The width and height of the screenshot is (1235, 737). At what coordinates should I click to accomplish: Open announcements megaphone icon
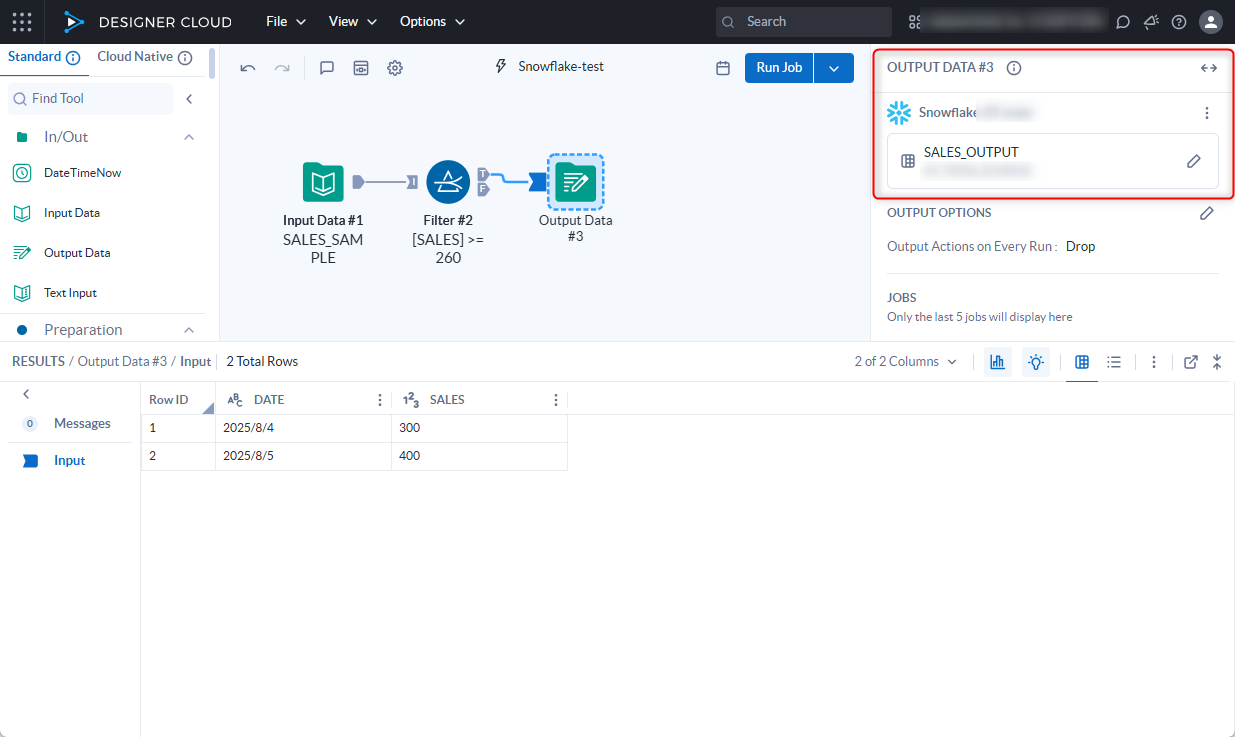tap(1151, 22)
